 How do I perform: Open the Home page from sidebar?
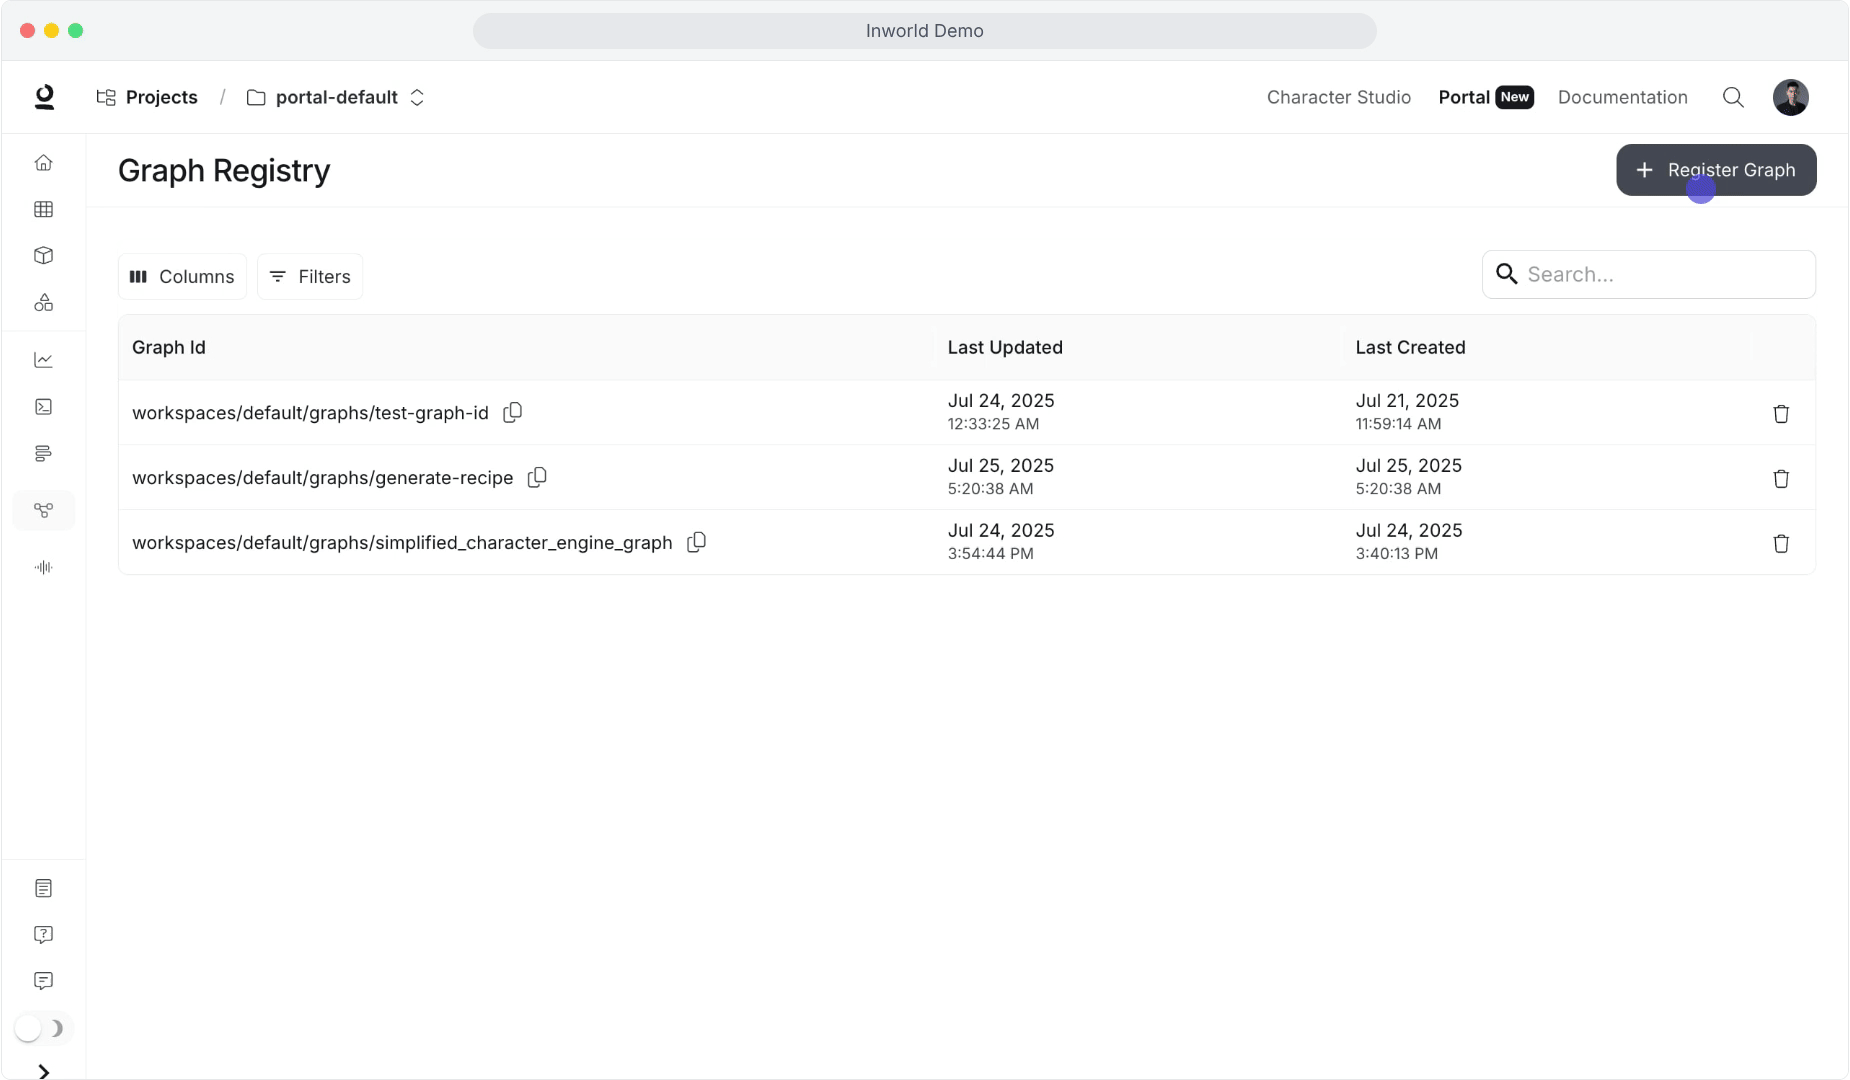coord(43,162)
